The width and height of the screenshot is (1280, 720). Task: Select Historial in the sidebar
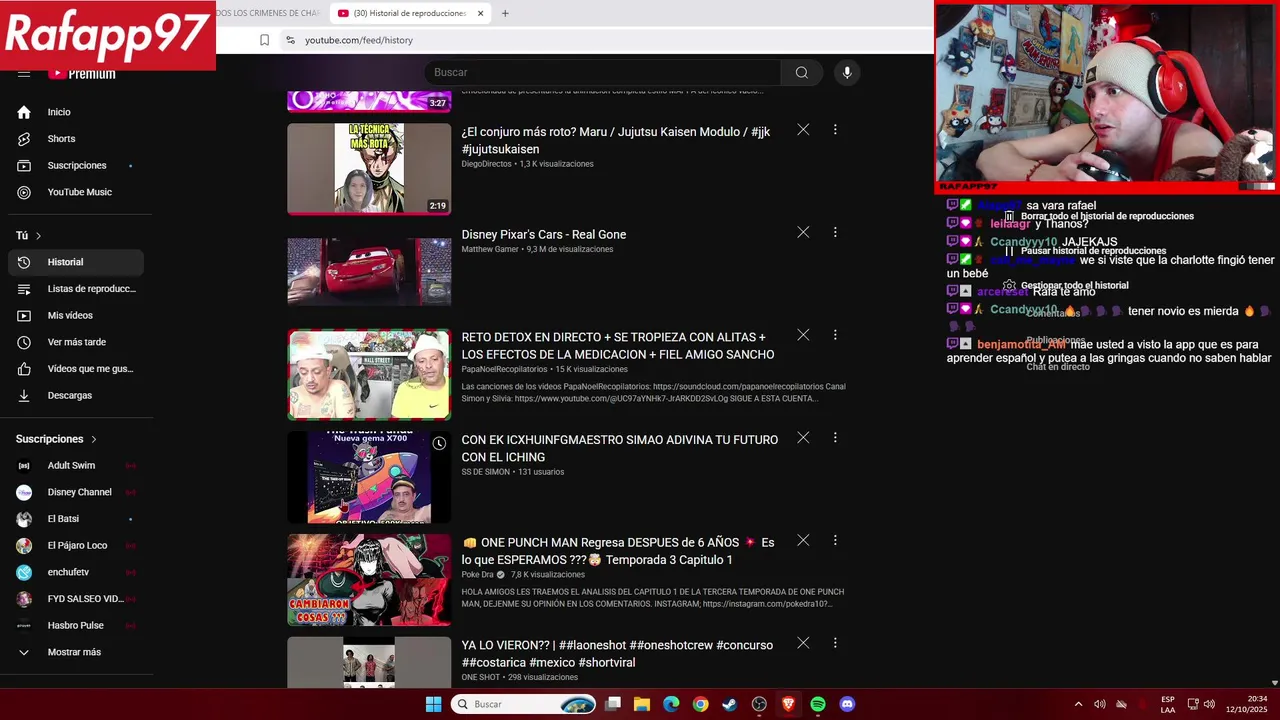(x=76, y=262)
